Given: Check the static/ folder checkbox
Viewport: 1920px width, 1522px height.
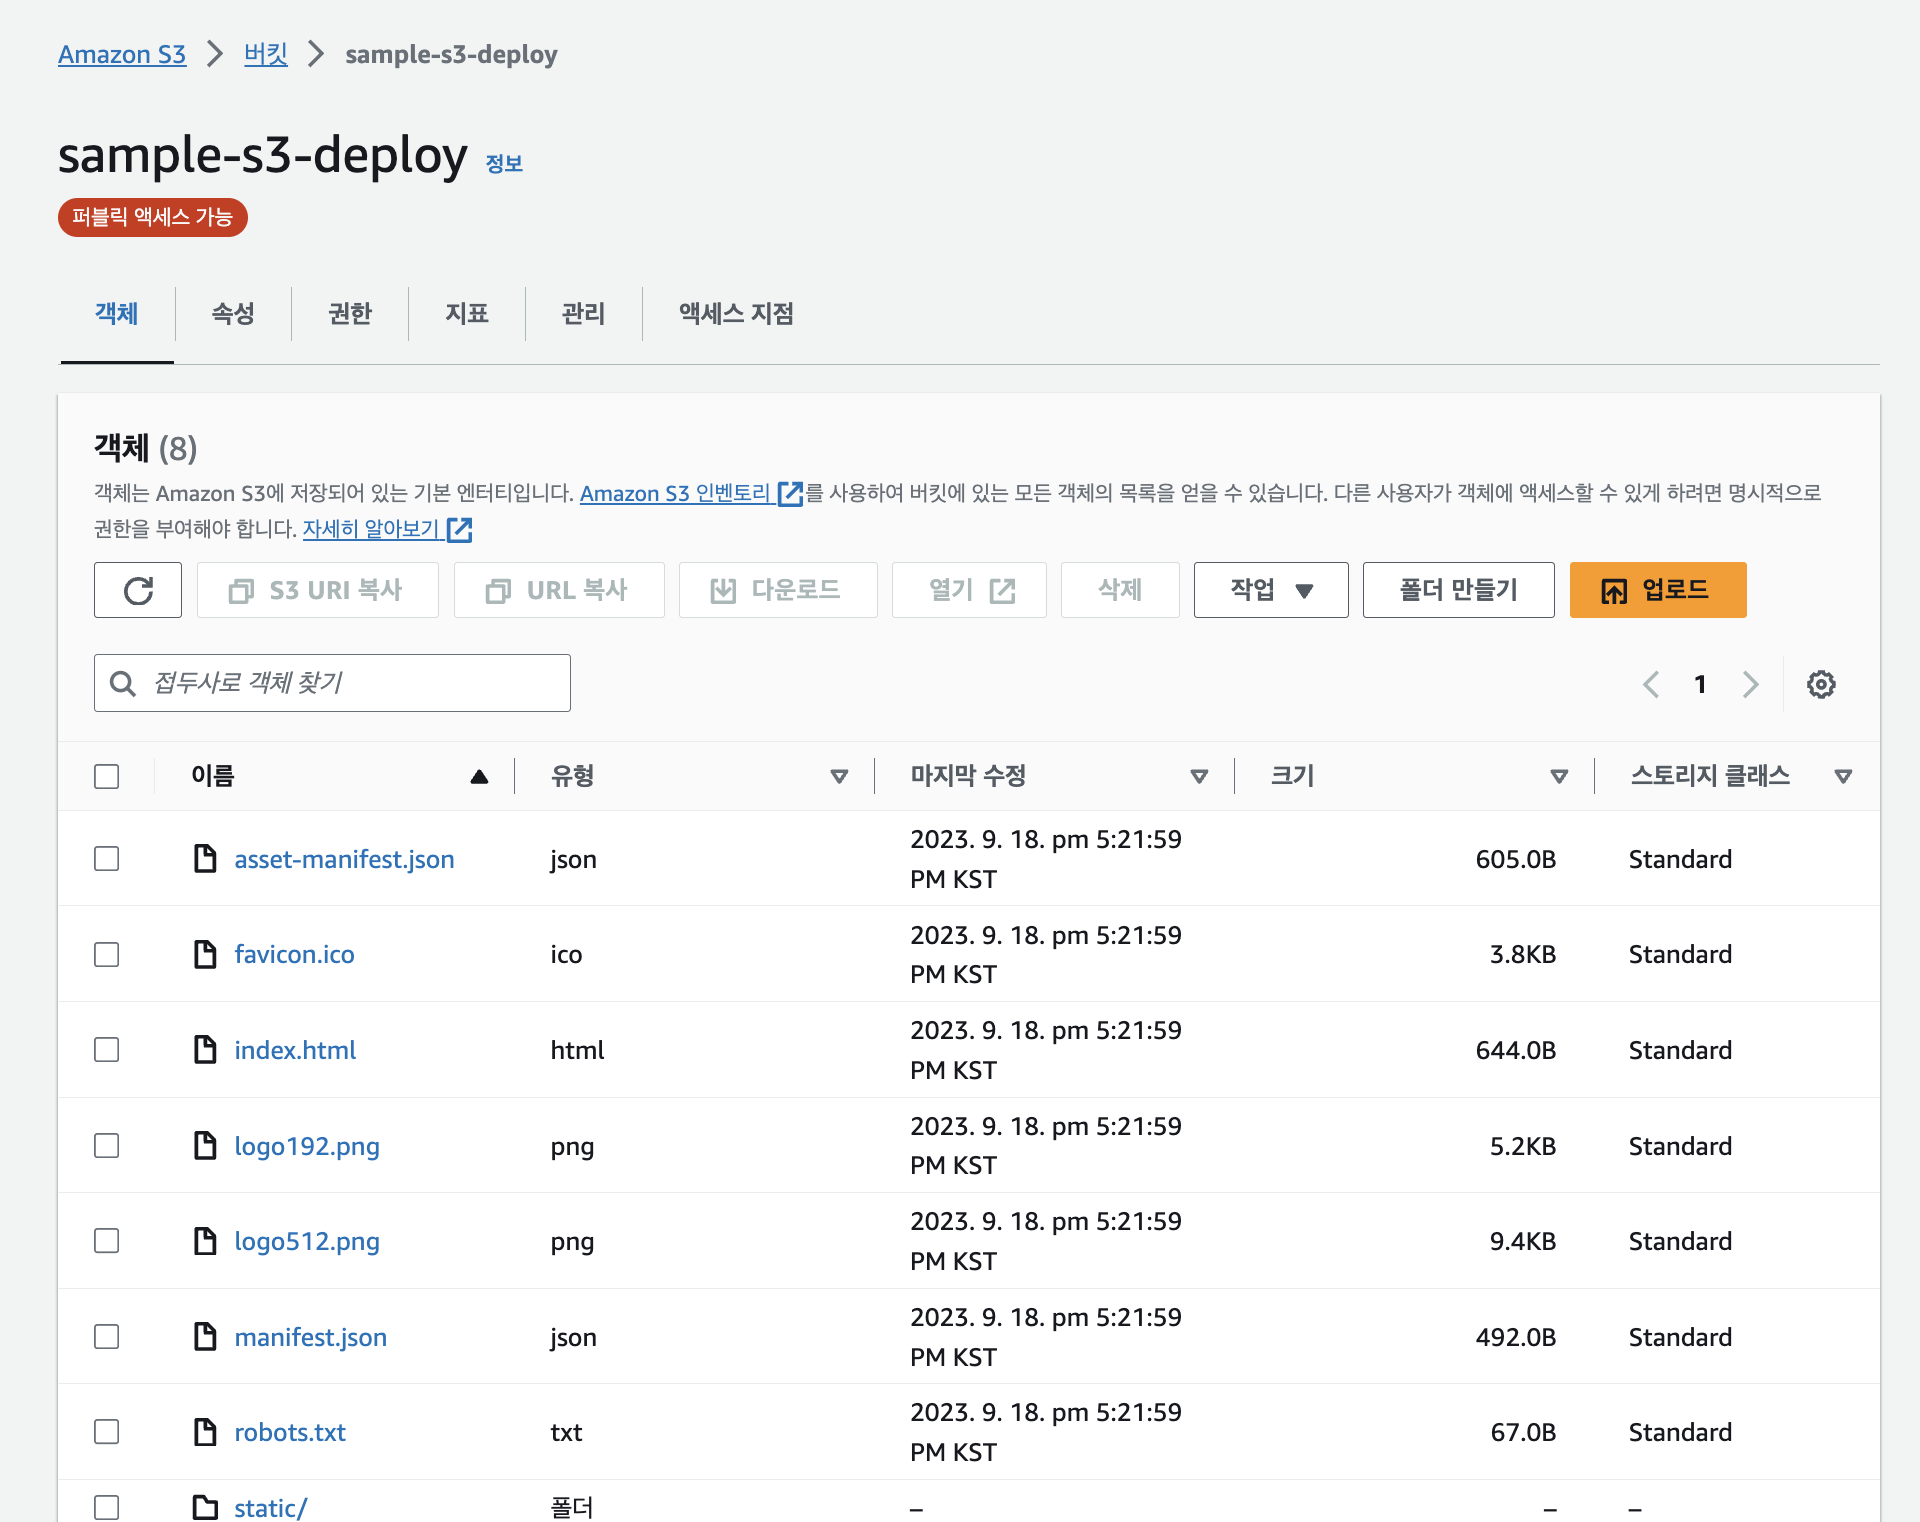Looking at the screenshot, I should click(x=107, y=1507).
